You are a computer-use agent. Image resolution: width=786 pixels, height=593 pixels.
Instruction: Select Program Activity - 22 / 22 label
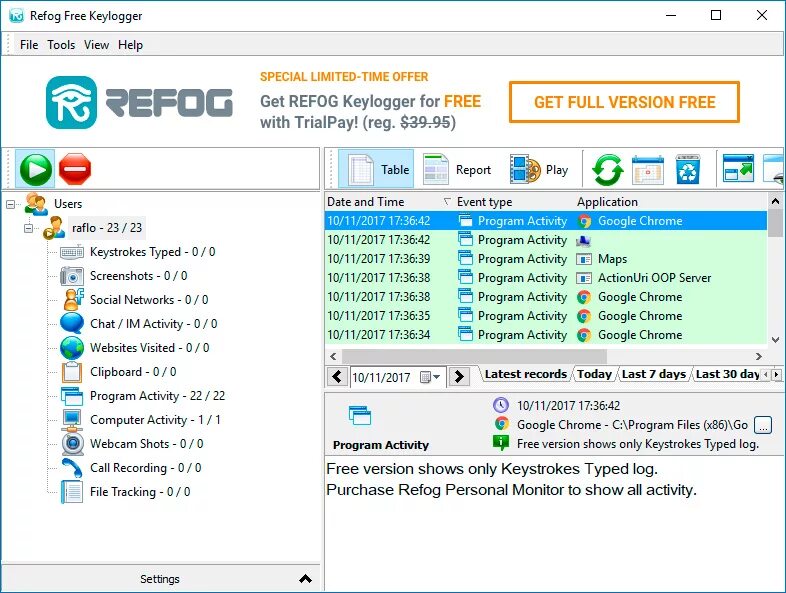pyautogui.click(x=157, y=396)
